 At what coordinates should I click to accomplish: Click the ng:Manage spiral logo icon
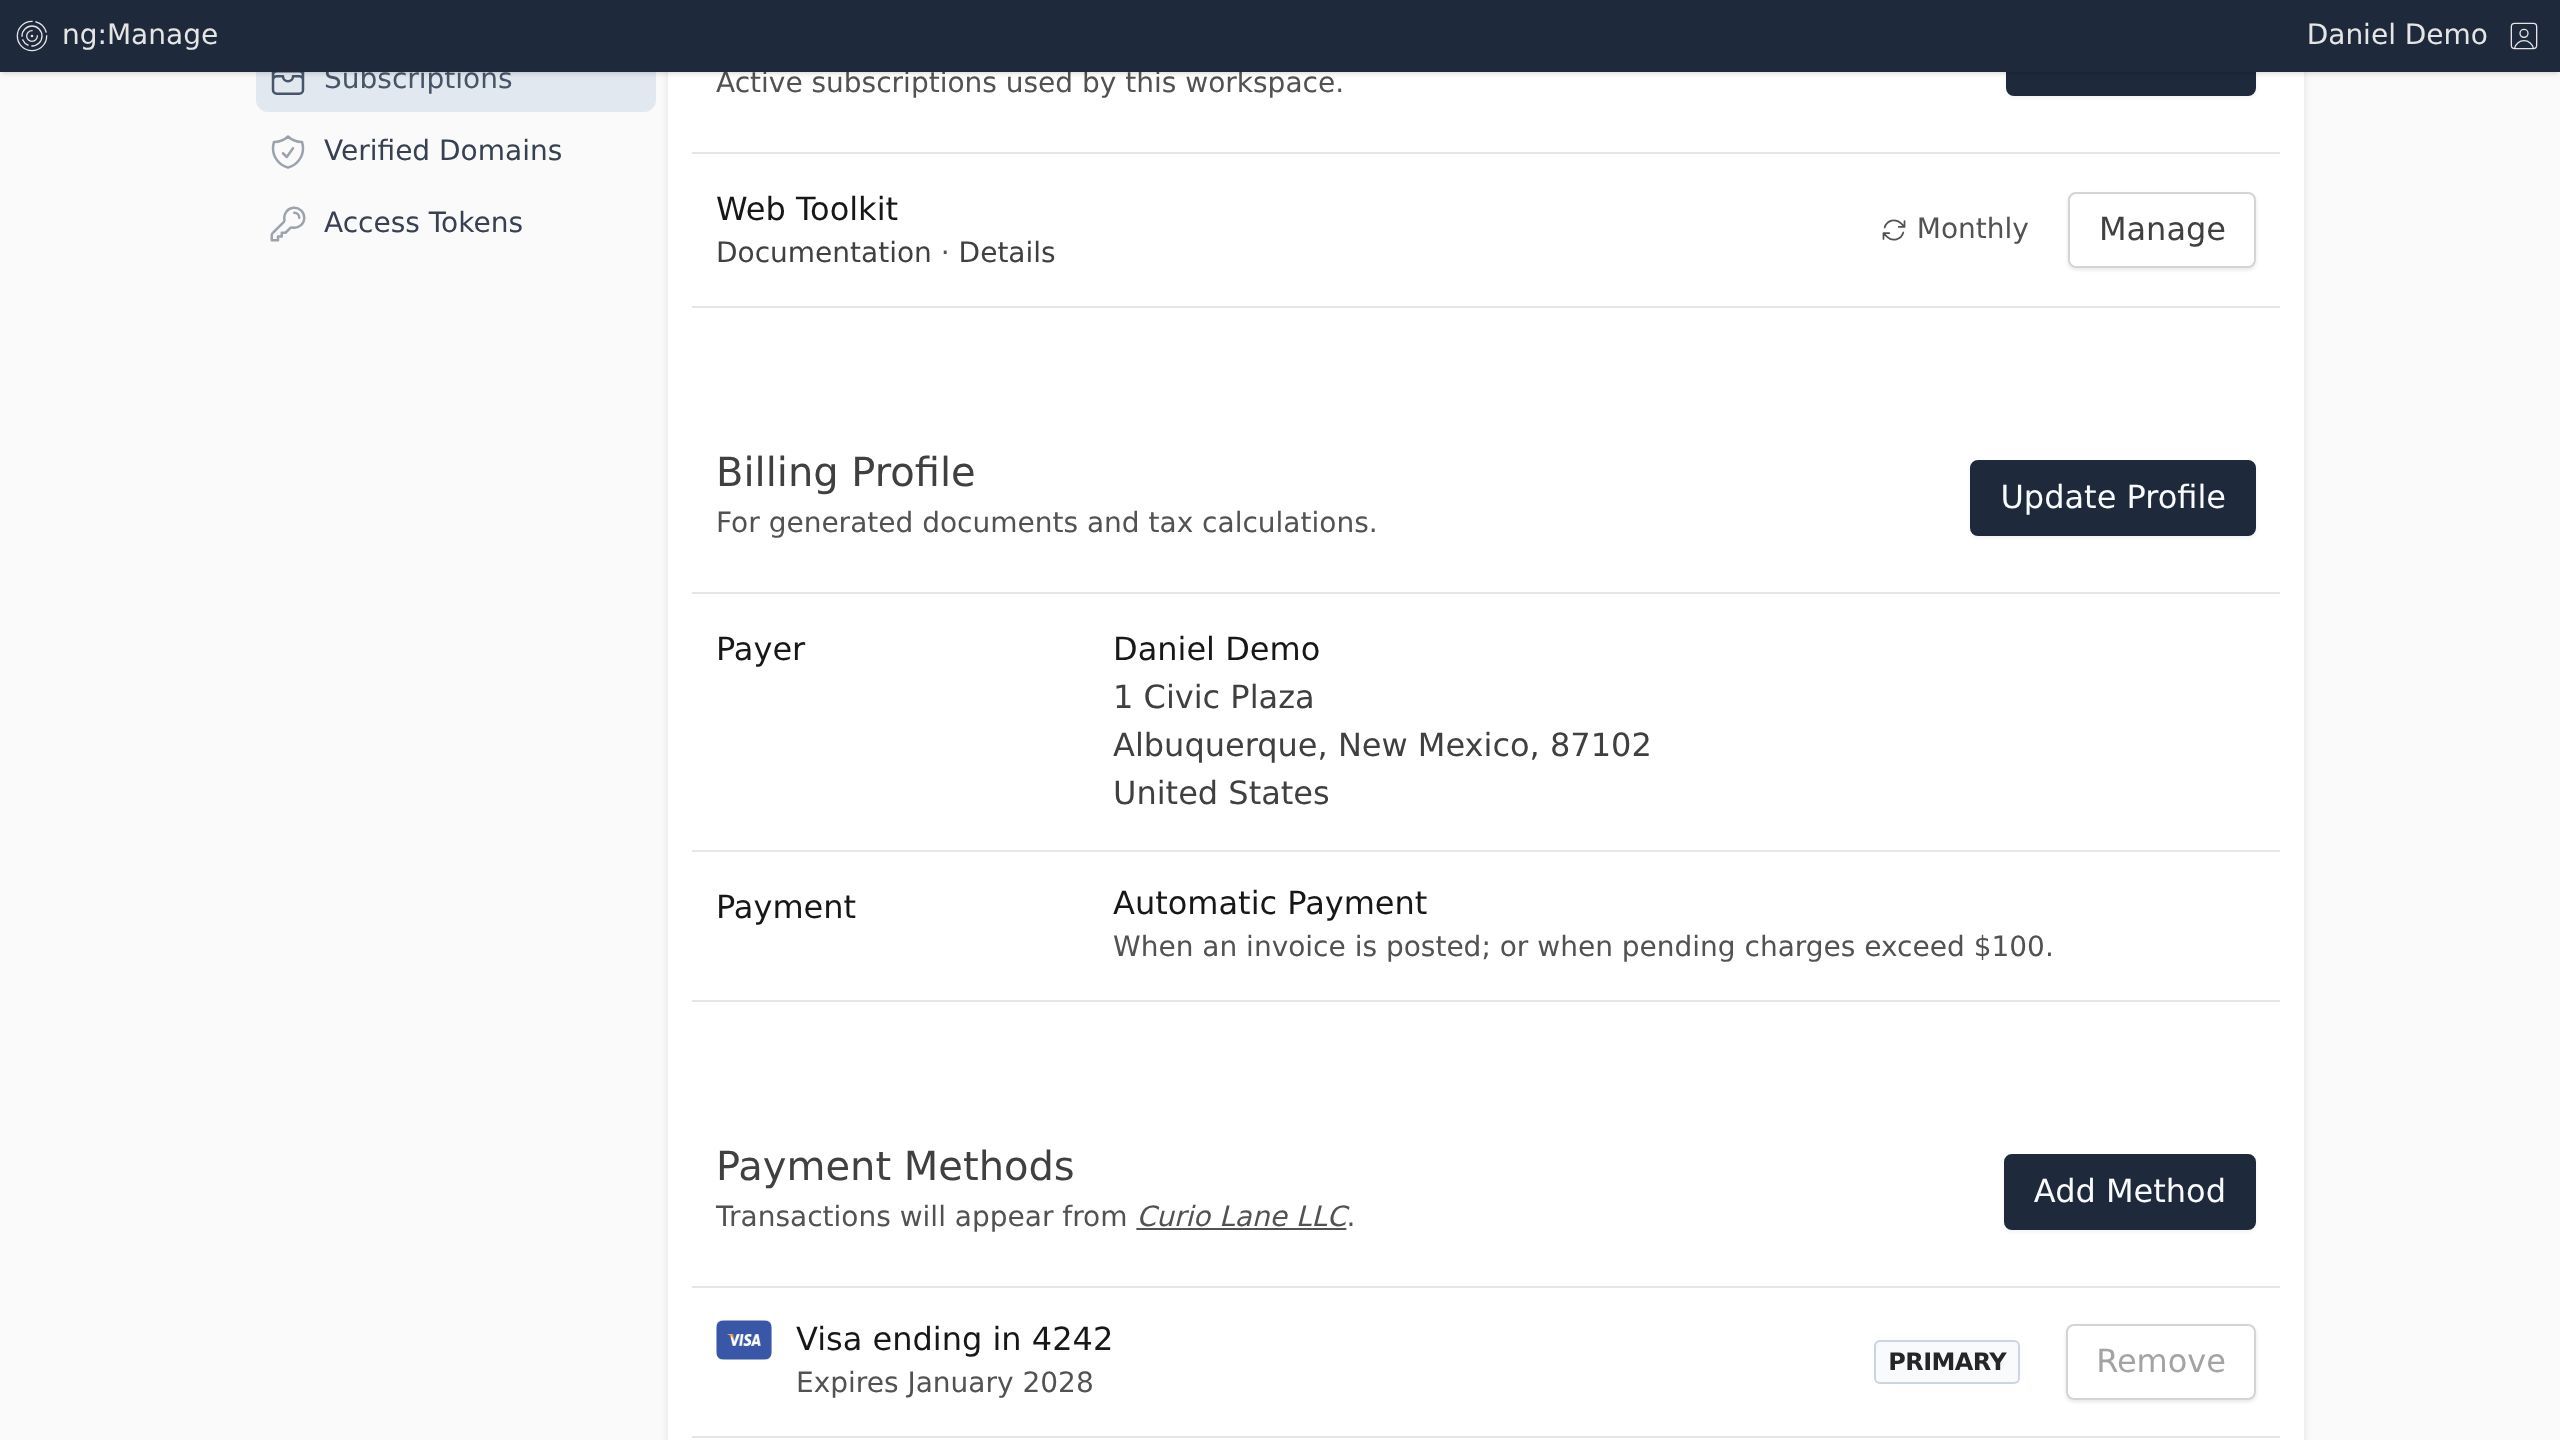[x=32, y=36]
